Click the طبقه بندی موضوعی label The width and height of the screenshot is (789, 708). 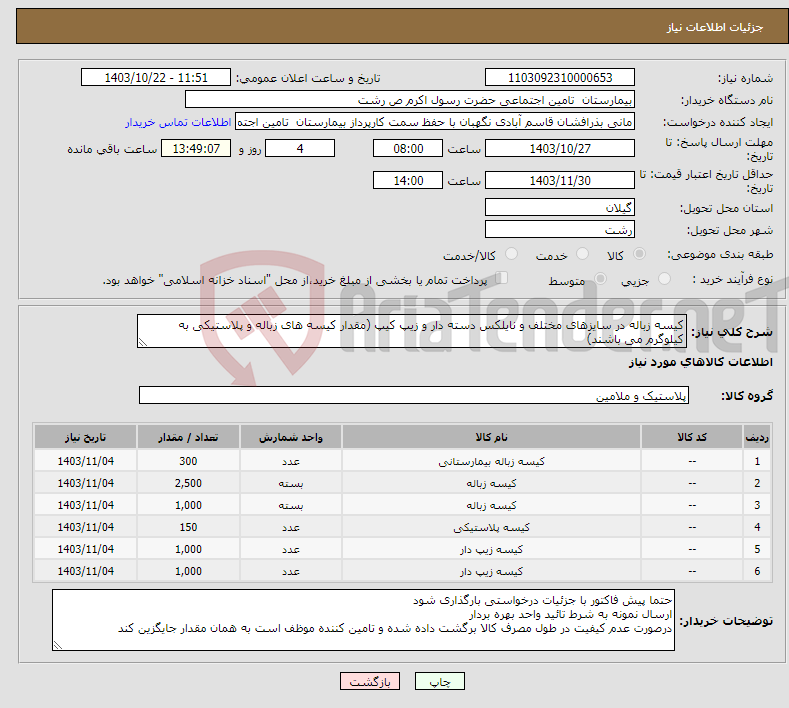click(720, 255)
